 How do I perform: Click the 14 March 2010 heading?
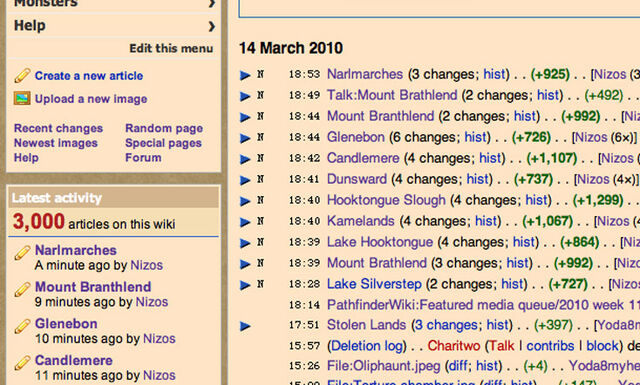coord(291,48)
